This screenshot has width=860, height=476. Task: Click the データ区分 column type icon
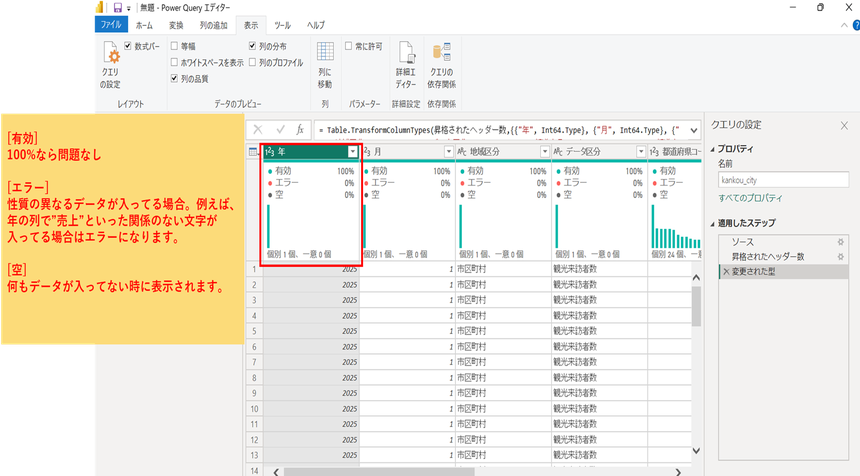click(x=558, y=152)
